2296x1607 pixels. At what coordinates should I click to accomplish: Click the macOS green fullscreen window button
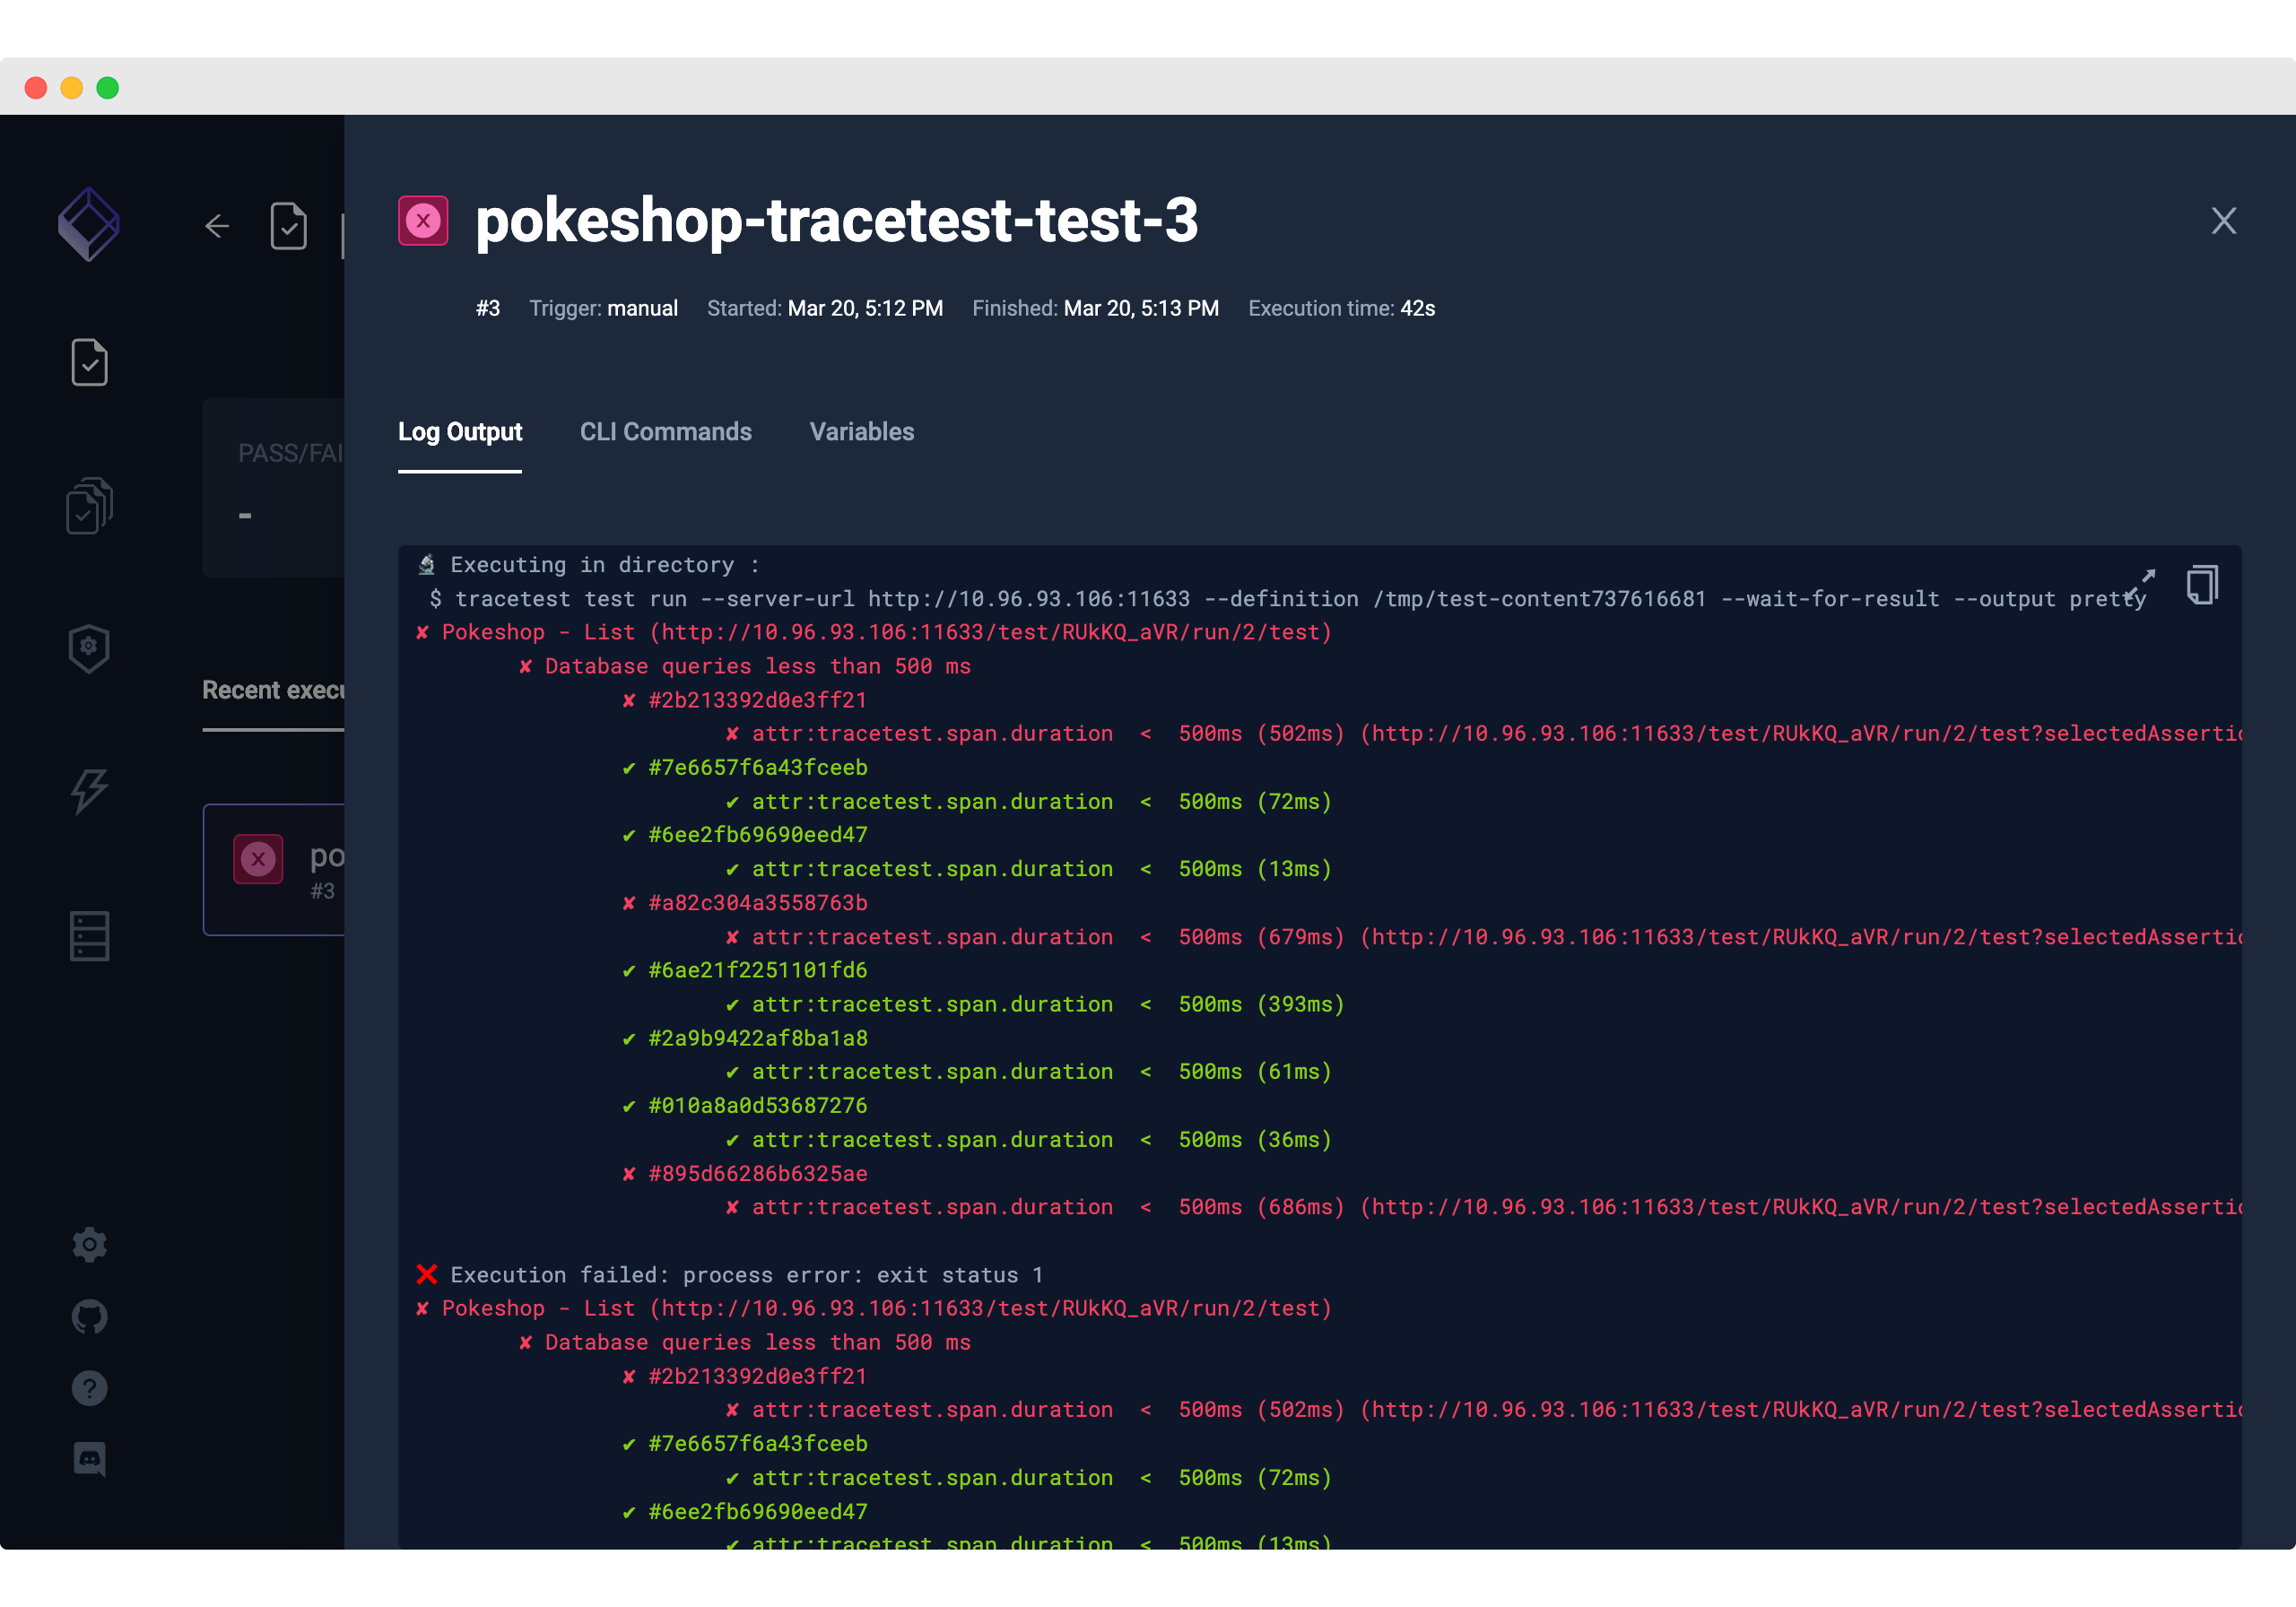click(108, 88)
